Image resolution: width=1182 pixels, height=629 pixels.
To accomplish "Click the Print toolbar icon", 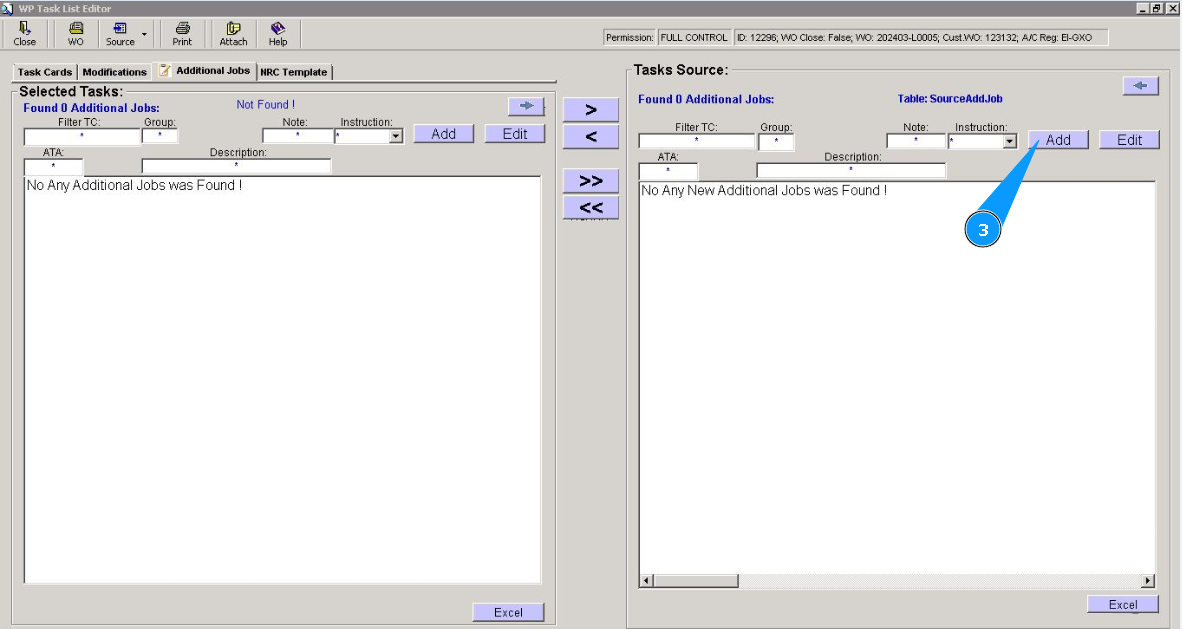I will point(182,34).
